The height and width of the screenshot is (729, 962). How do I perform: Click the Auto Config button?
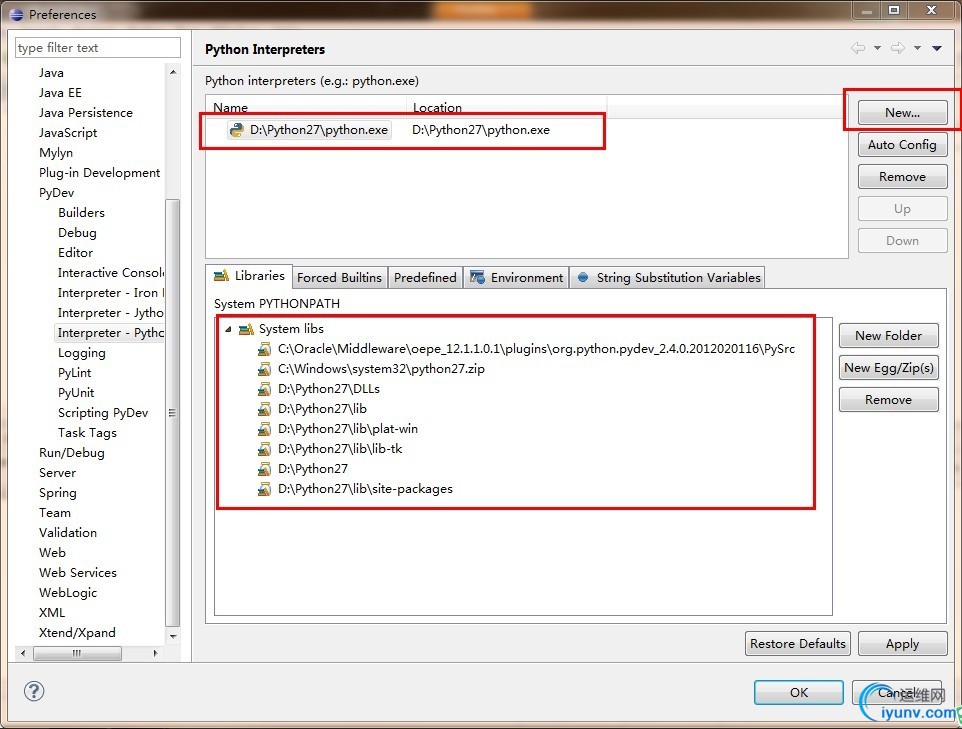coord(902,145)
